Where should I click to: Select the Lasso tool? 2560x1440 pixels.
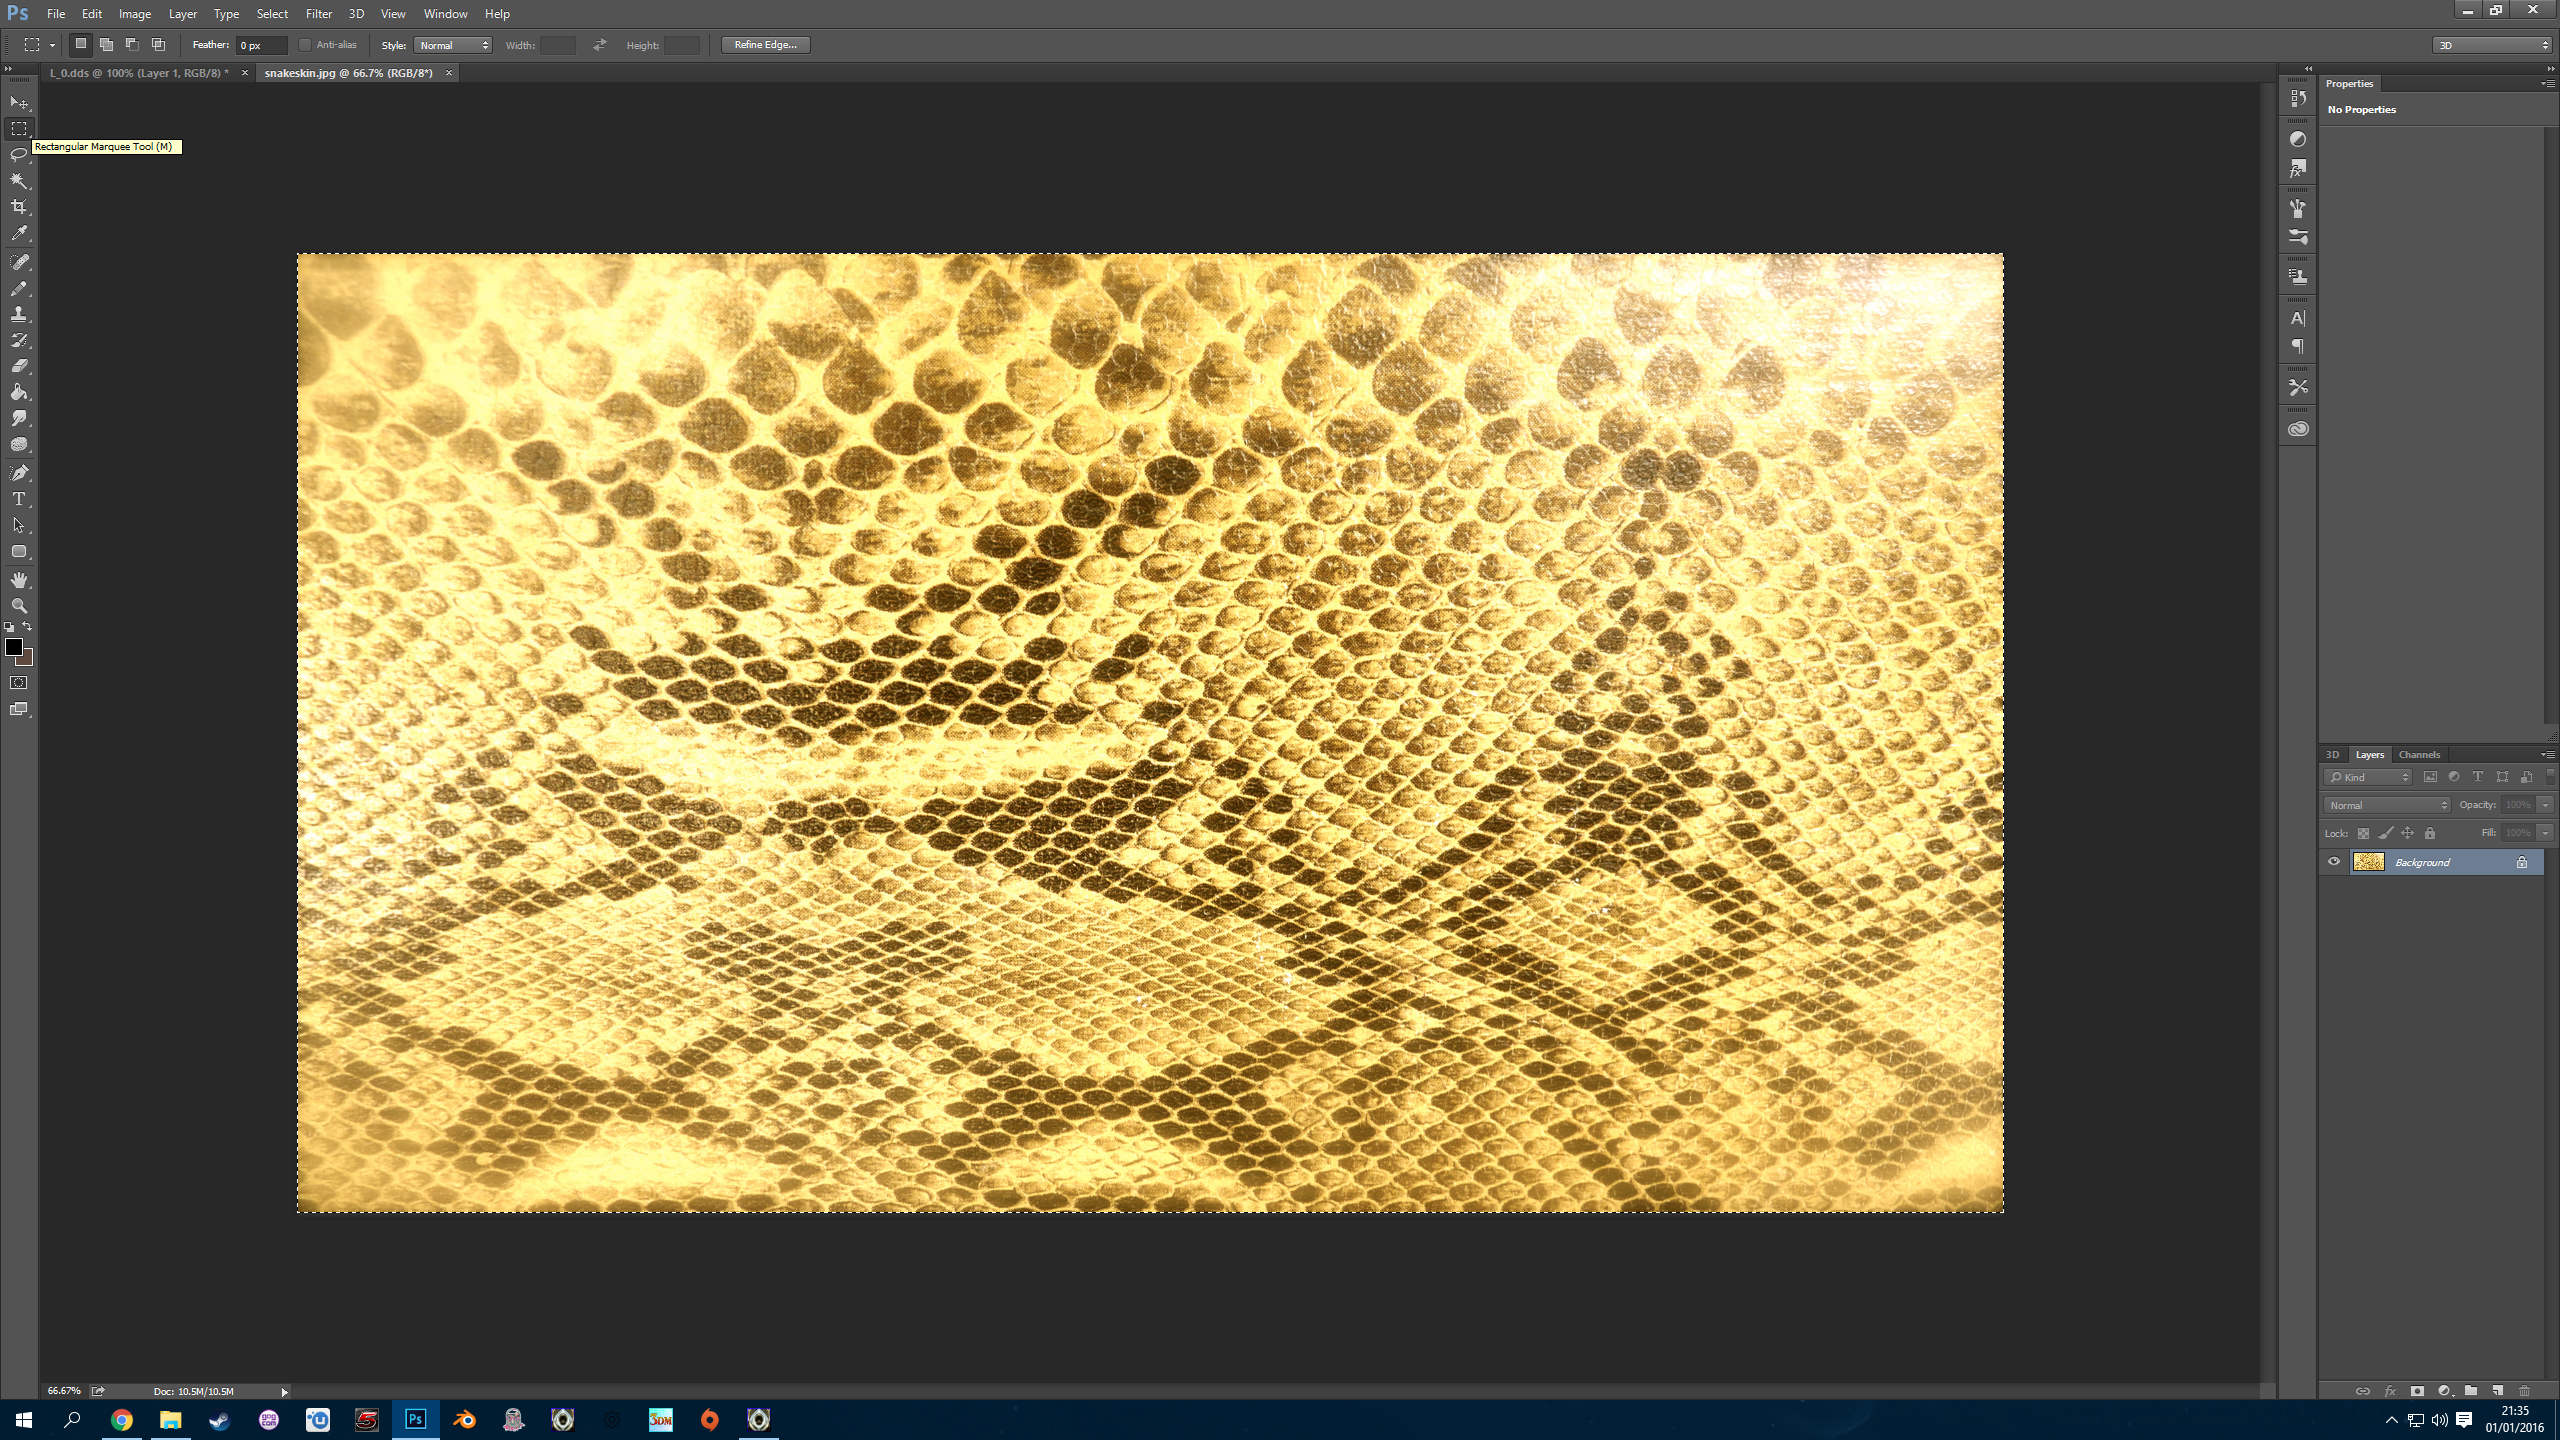18,154
